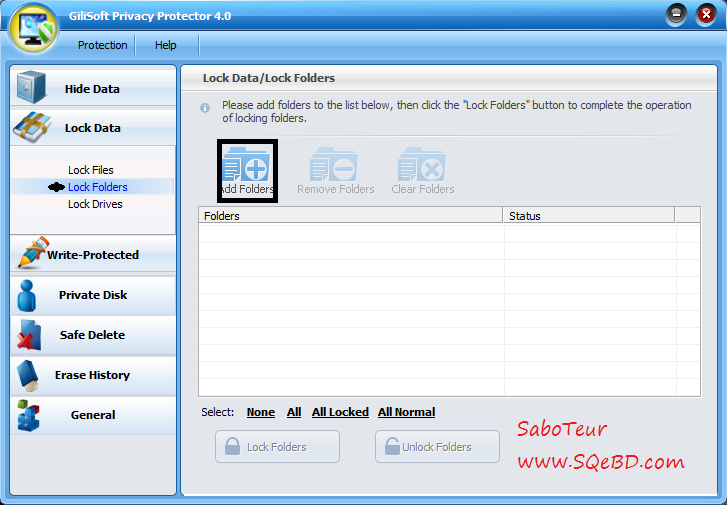
Task: Collapse the Lock Data section
Action: [93, 128]
